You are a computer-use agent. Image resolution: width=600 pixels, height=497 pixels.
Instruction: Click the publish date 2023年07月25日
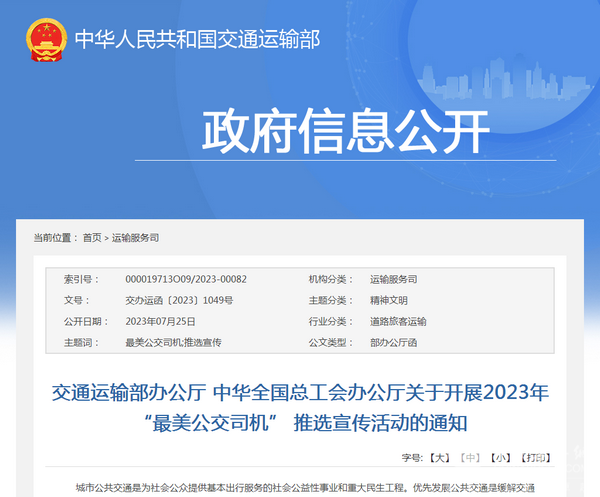[160, 321]
